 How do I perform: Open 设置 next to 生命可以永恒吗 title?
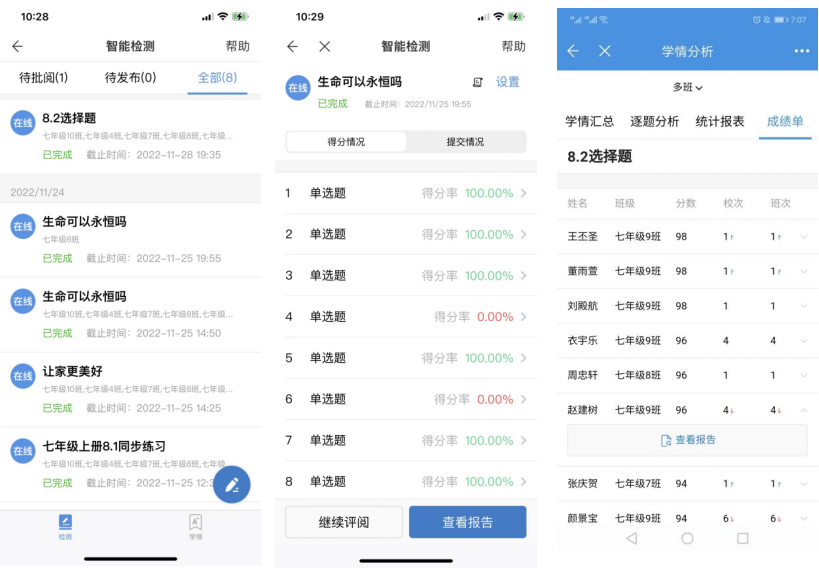pos(508,82)
